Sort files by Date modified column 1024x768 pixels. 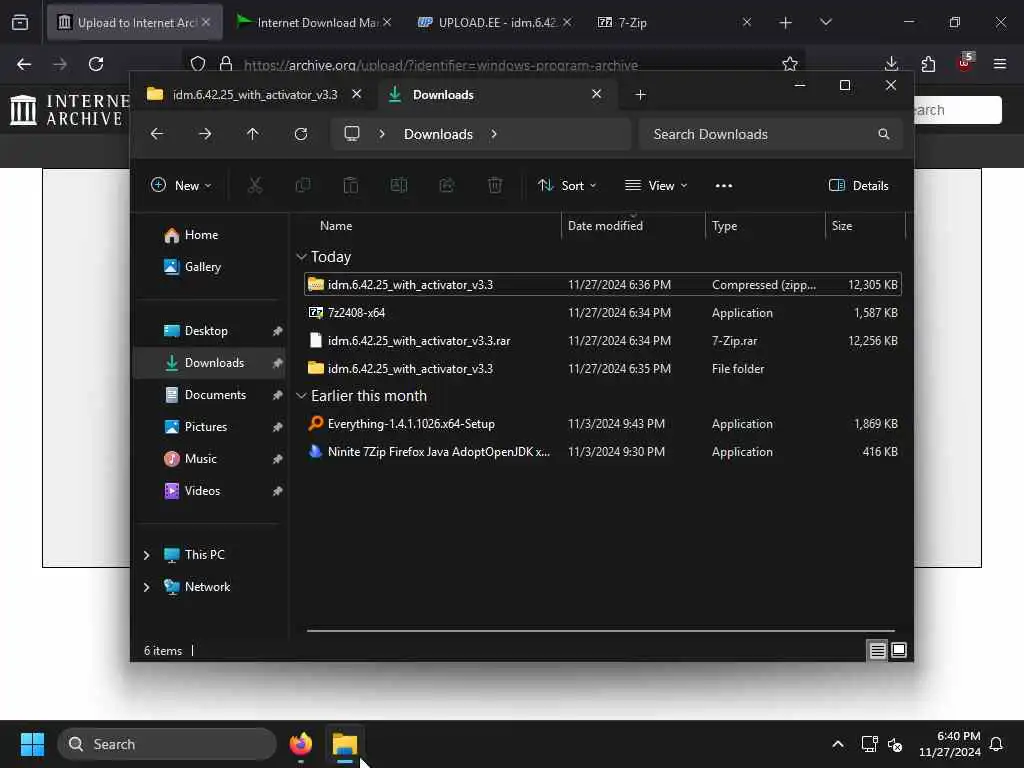605,226
